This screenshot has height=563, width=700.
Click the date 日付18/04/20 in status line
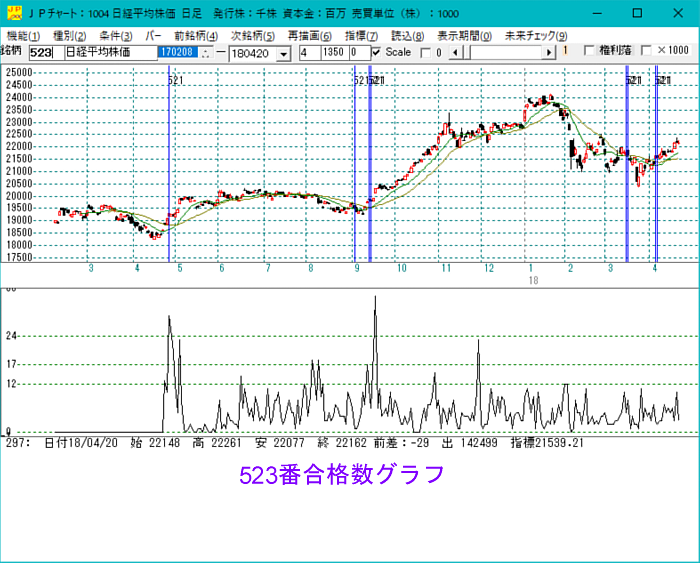[x=81, y=443]
